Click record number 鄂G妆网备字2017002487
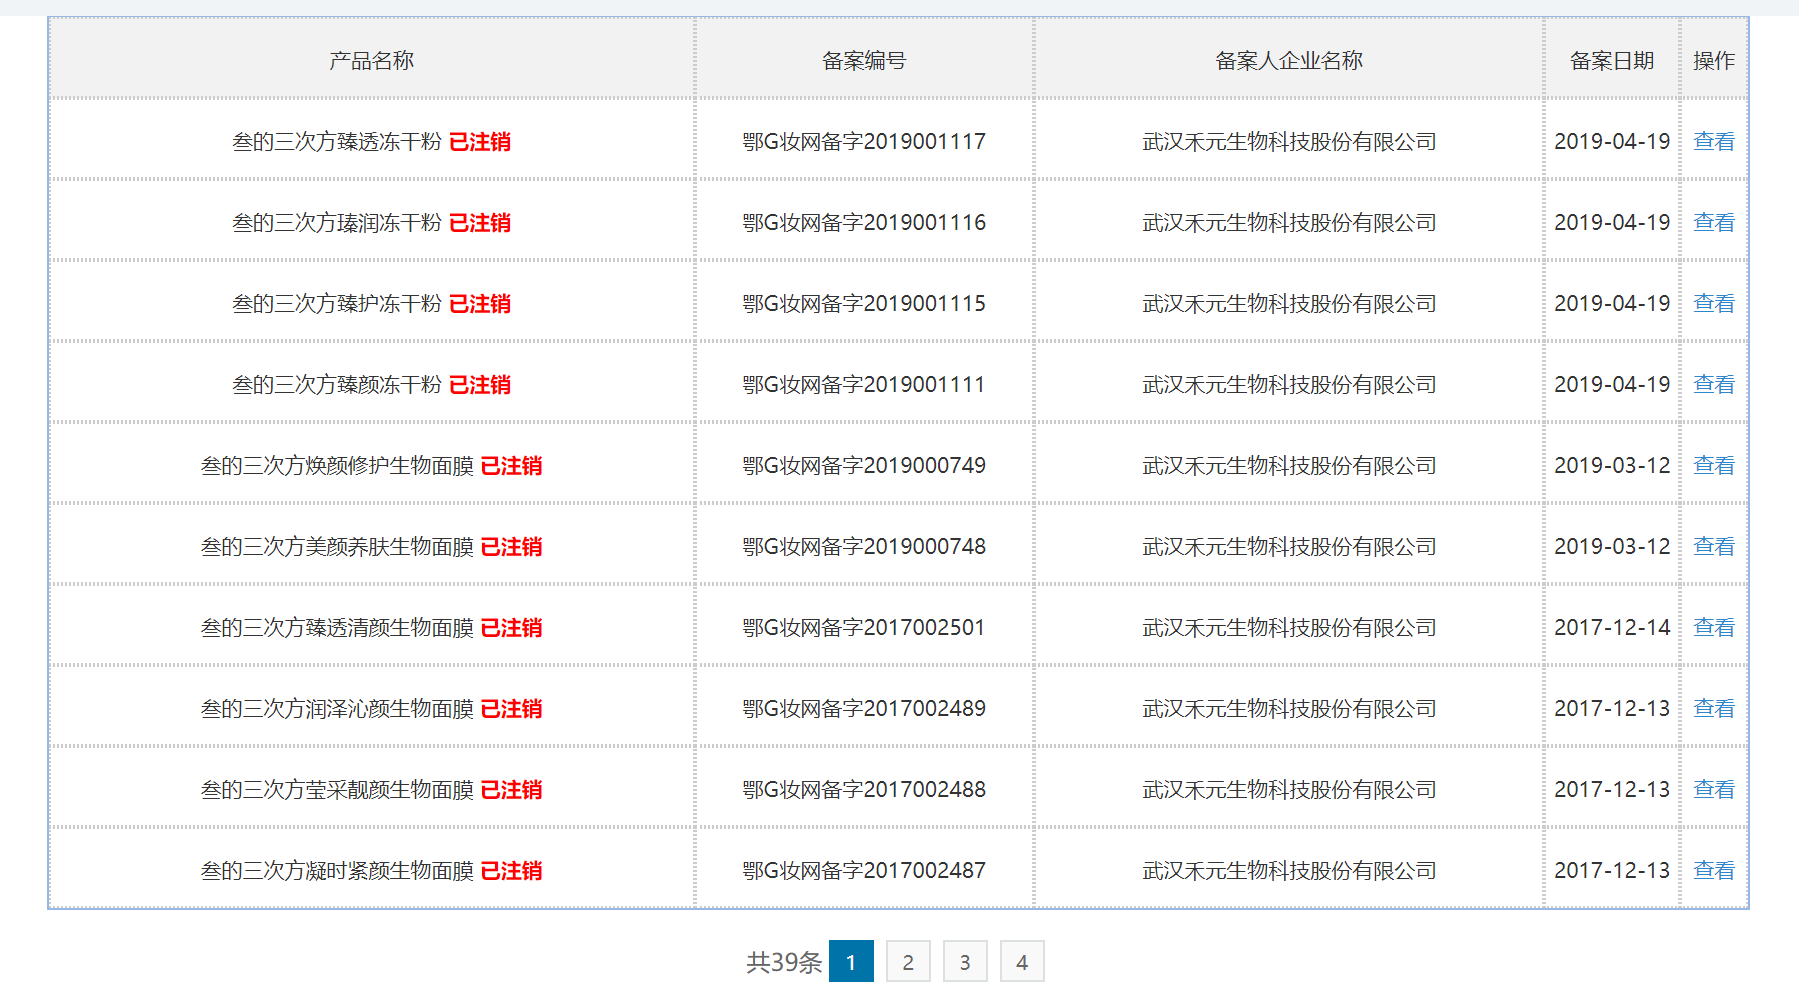The height and width of the screenshot is (989, 1799). pos(864,870)
